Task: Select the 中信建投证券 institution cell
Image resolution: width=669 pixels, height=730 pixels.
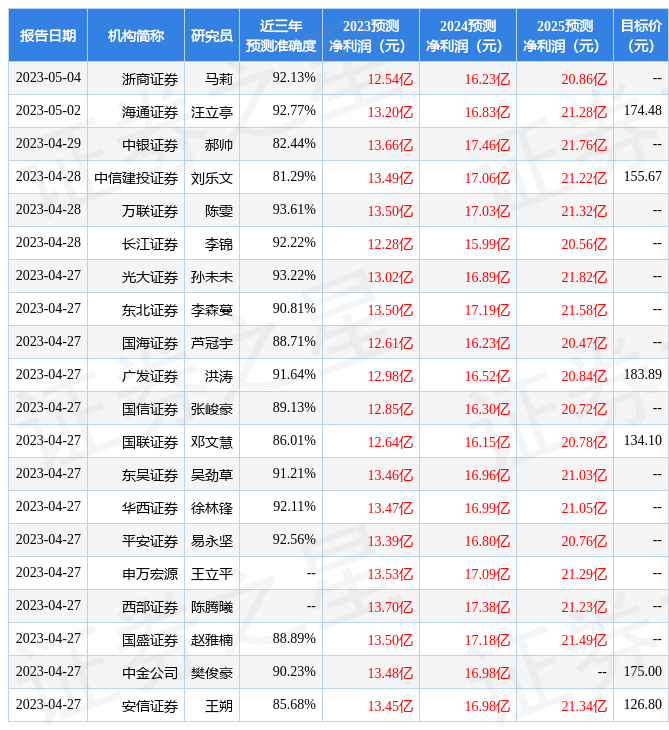Action: click(136, 178)
